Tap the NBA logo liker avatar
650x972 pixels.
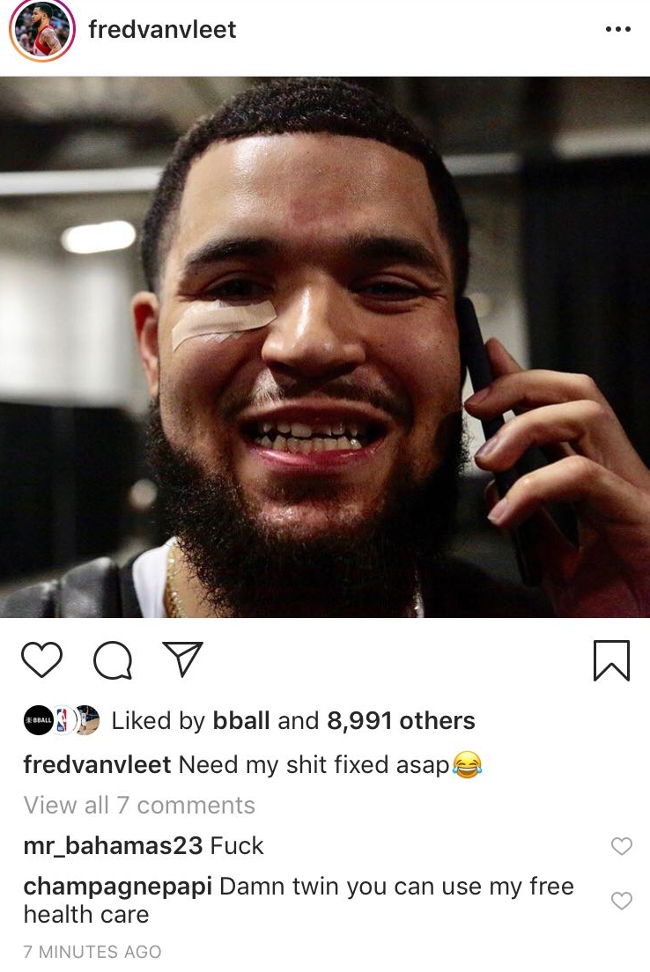click(62, 720)
